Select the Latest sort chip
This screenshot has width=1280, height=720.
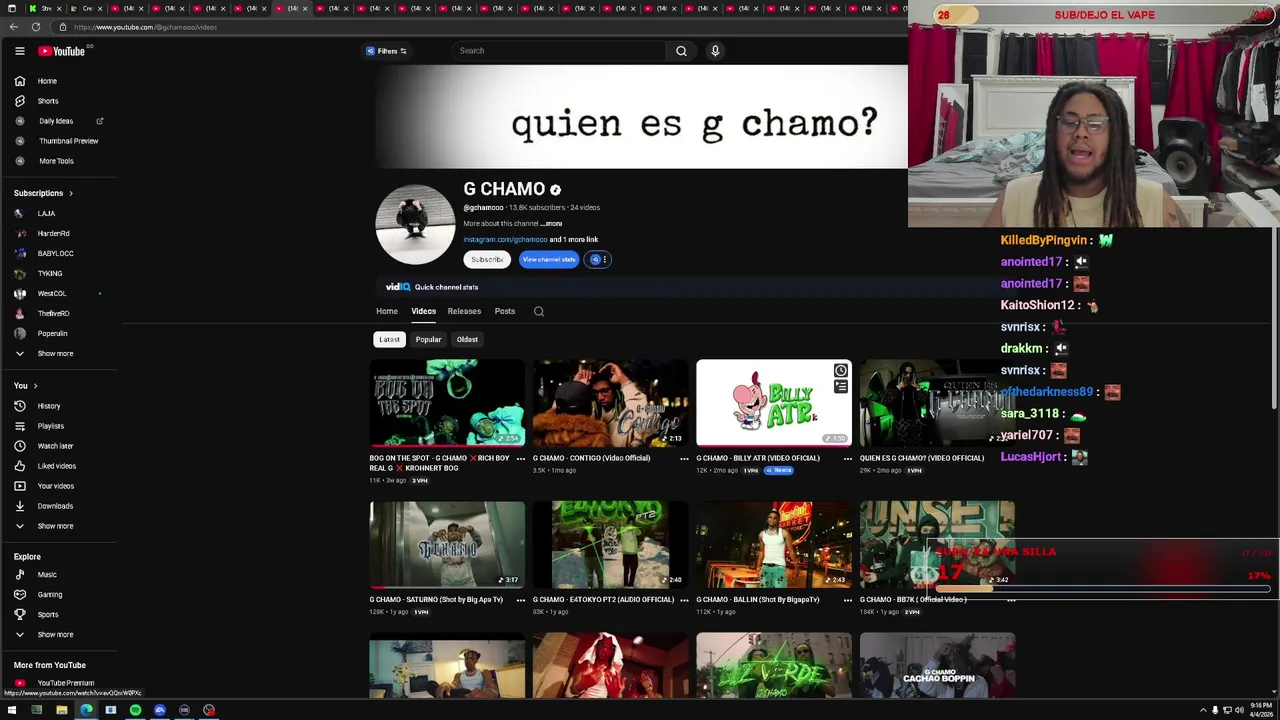pos(389,340)
